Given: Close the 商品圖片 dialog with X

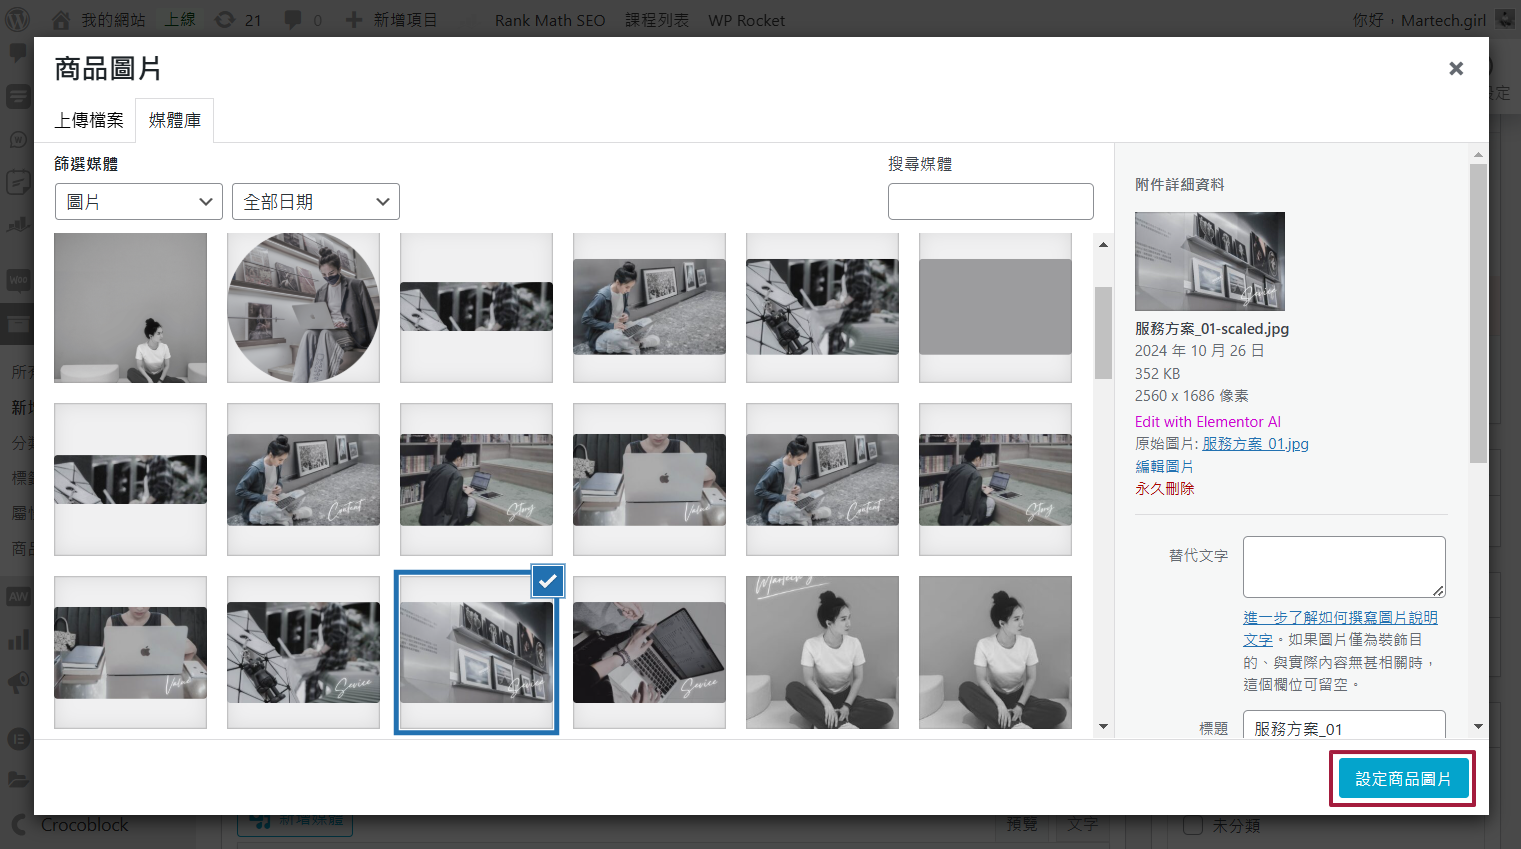Looking at the screenshot, I should coord(1455,68).
